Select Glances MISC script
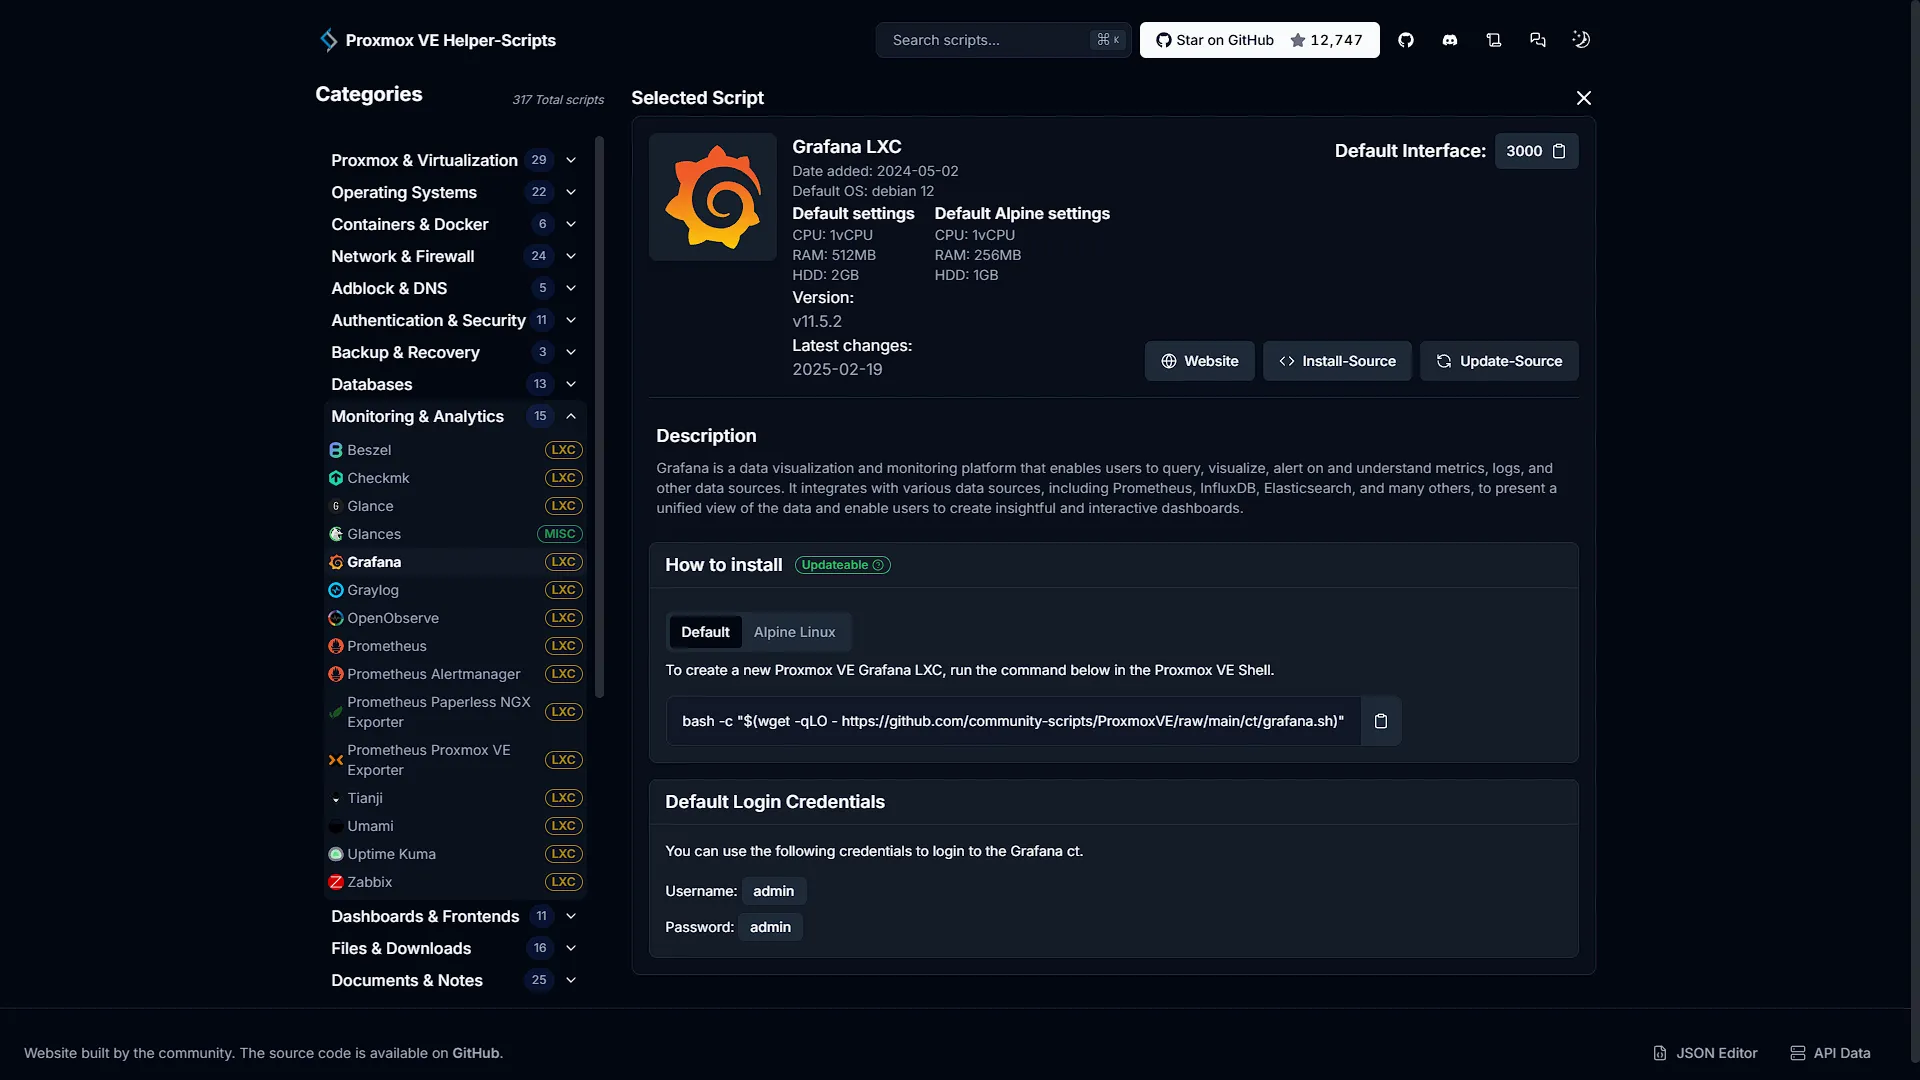The height and width of the screenshot is (1080, 1920). coord(455,534)
